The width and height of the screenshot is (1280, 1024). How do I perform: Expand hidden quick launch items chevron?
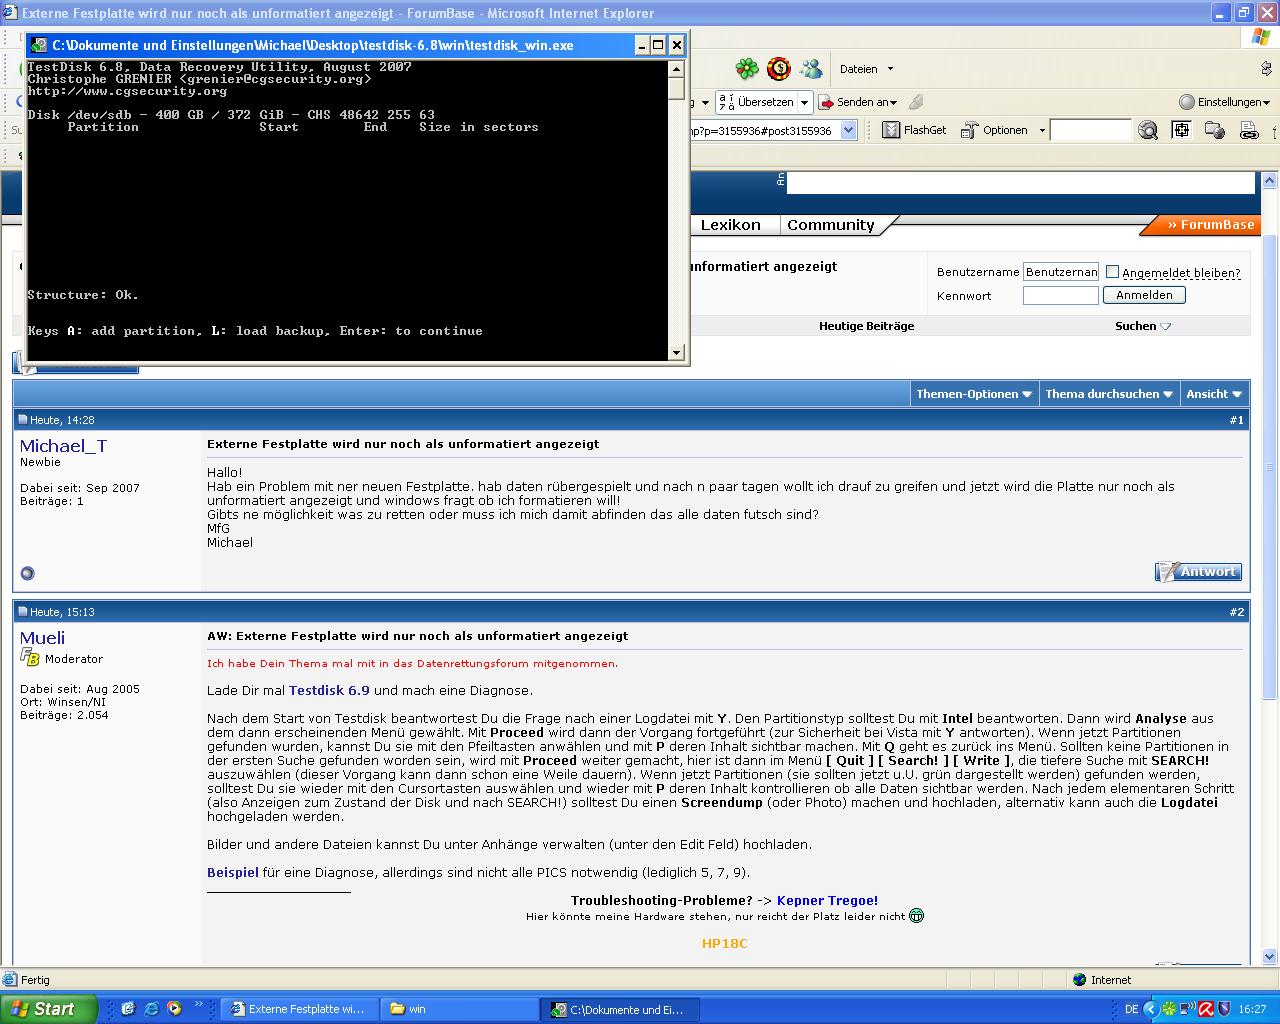pyautogui.click(x=198, y=1006)
